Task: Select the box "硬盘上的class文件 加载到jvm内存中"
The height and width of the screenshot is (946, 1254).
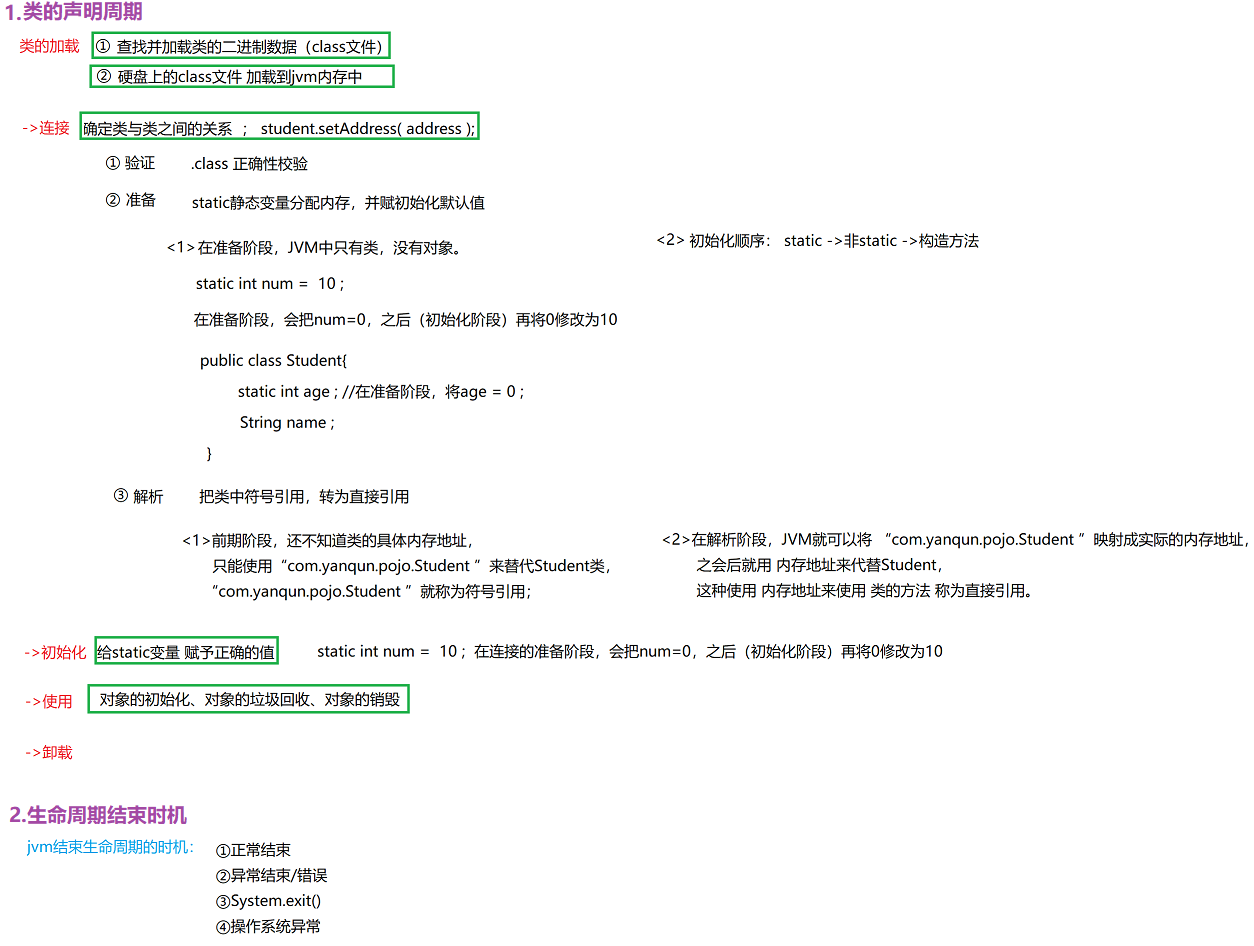Action: tap(242, 77)
